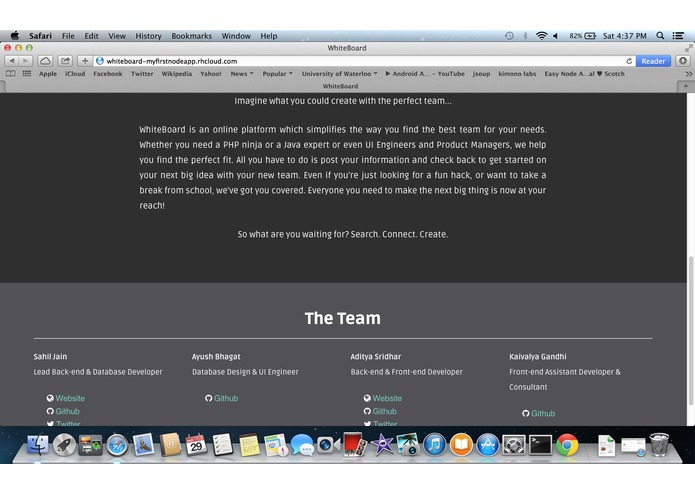
Task: Open Calendar in the dock
Action: point(196,444)
